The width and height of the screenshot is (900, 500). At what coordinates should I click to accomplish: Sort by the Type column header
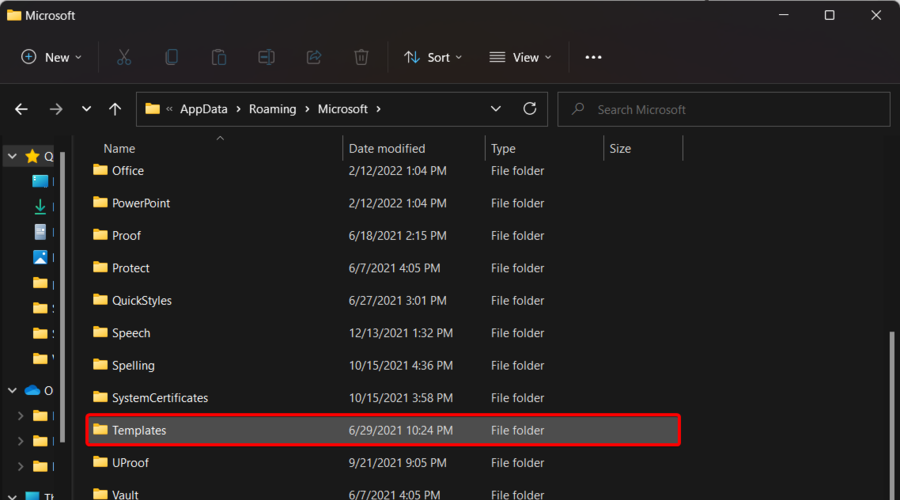(503, 149)
